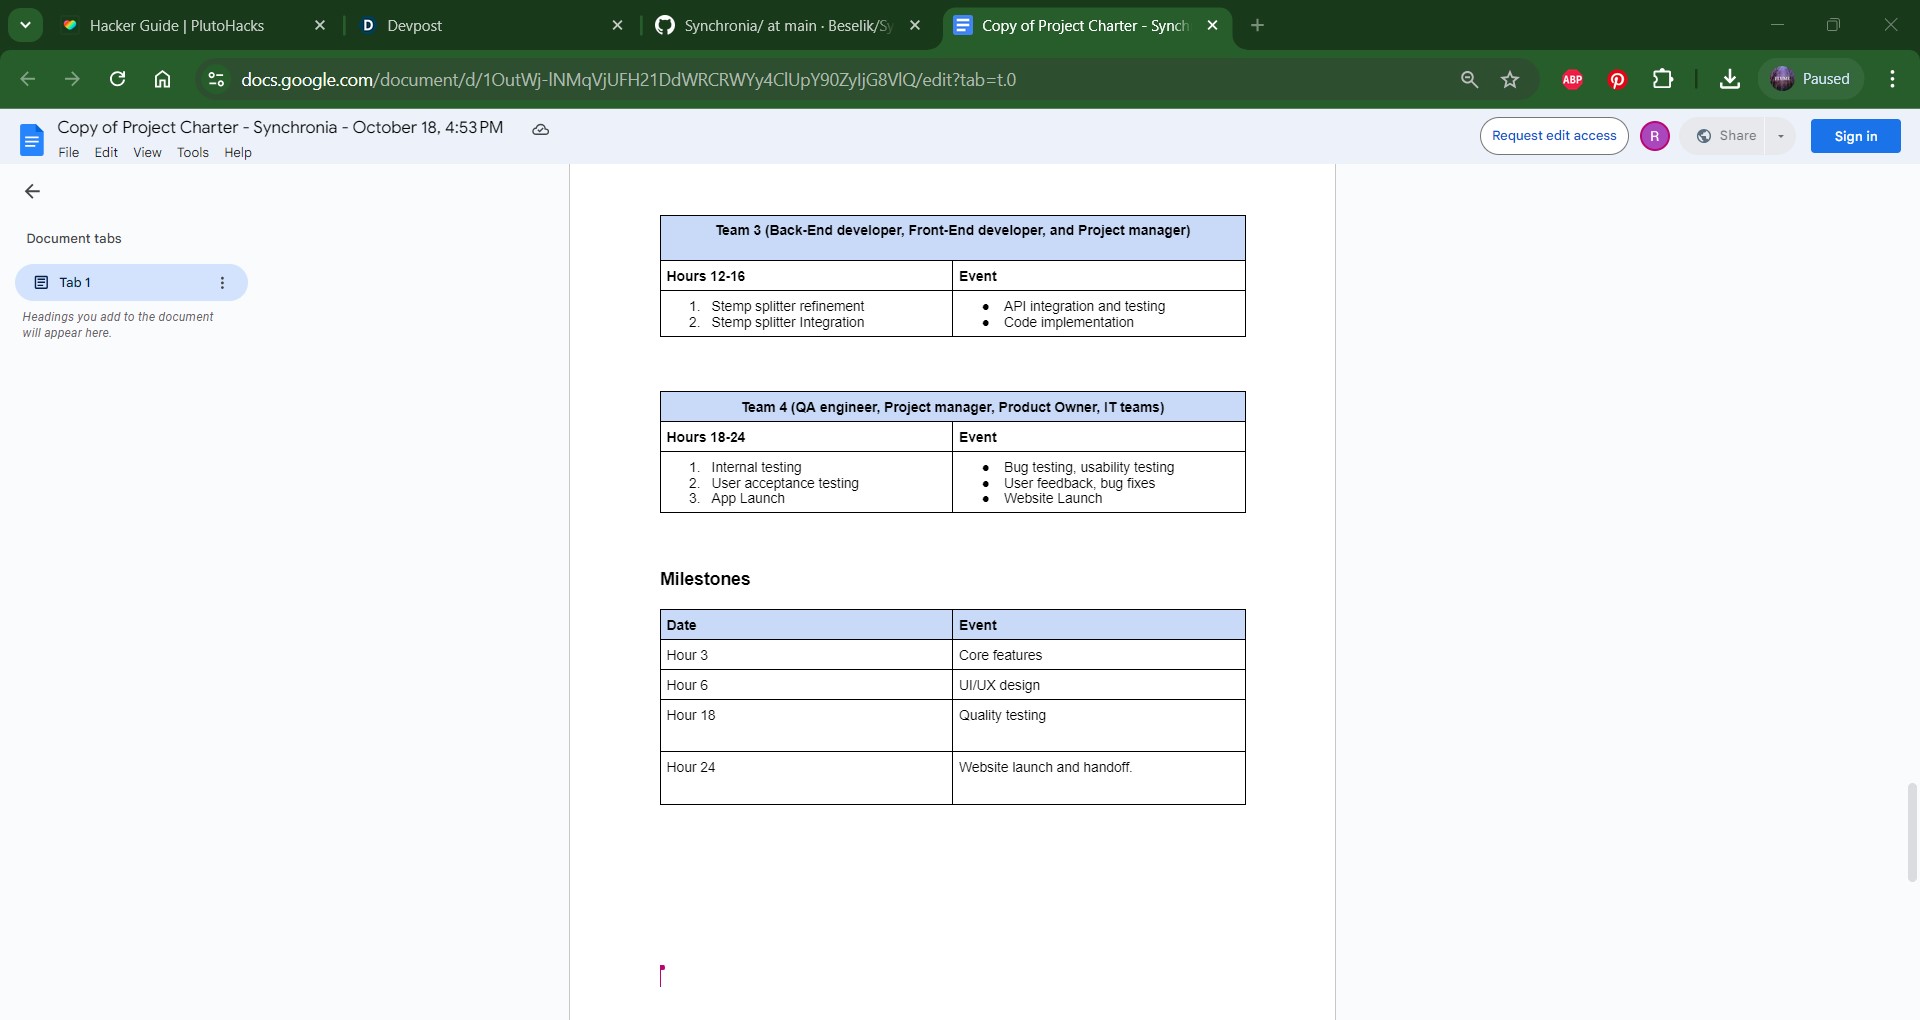Screen dimensions: 1920x1020
Task: Open the tab search dropdown chevron
Action: (25, 25)
